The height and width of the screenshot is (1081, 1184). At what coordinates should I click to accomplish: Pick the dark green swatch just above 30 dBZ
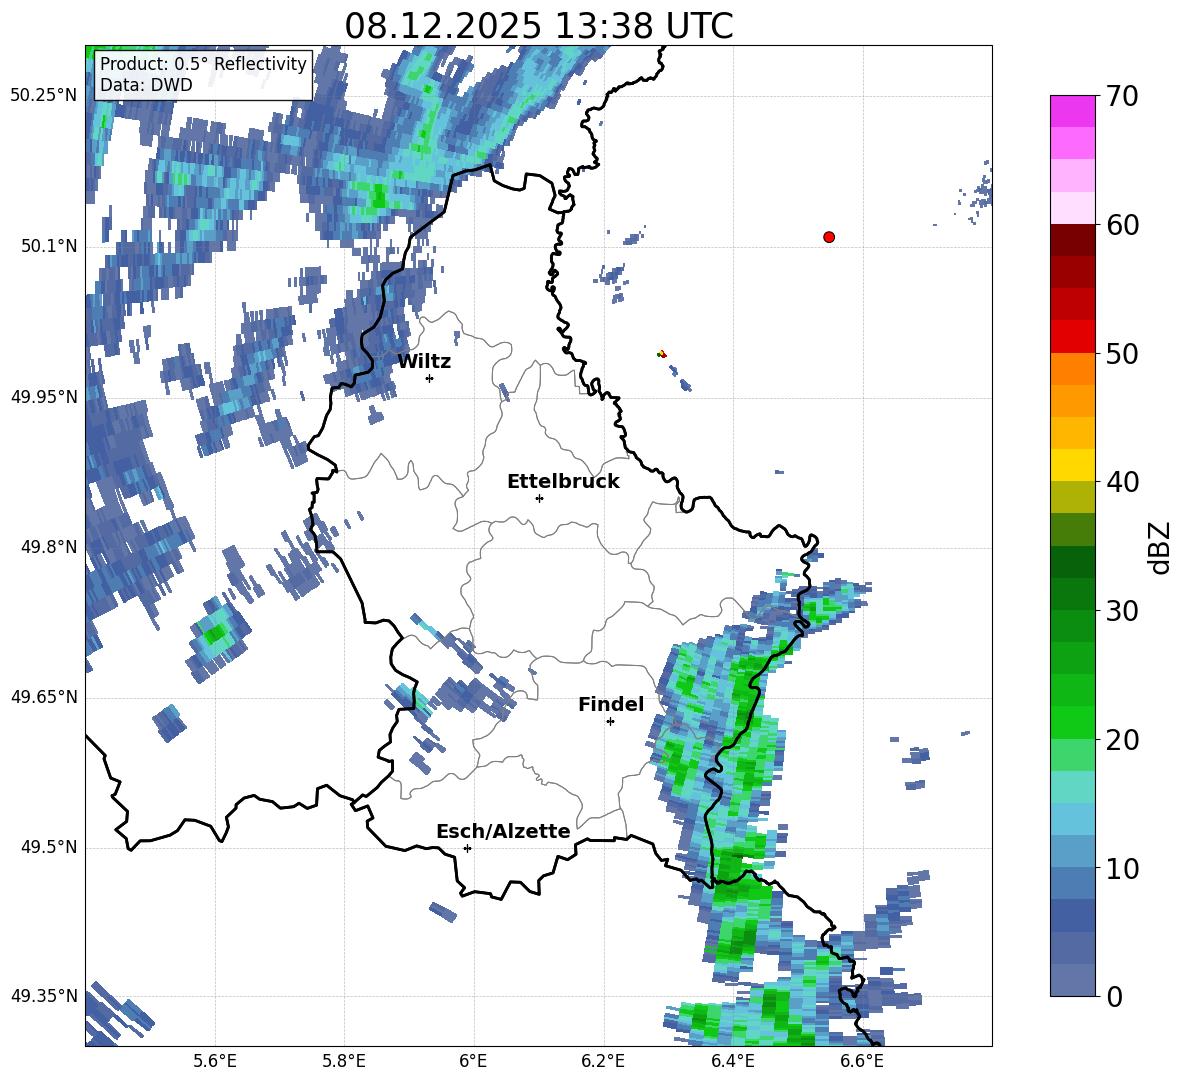1072,593
